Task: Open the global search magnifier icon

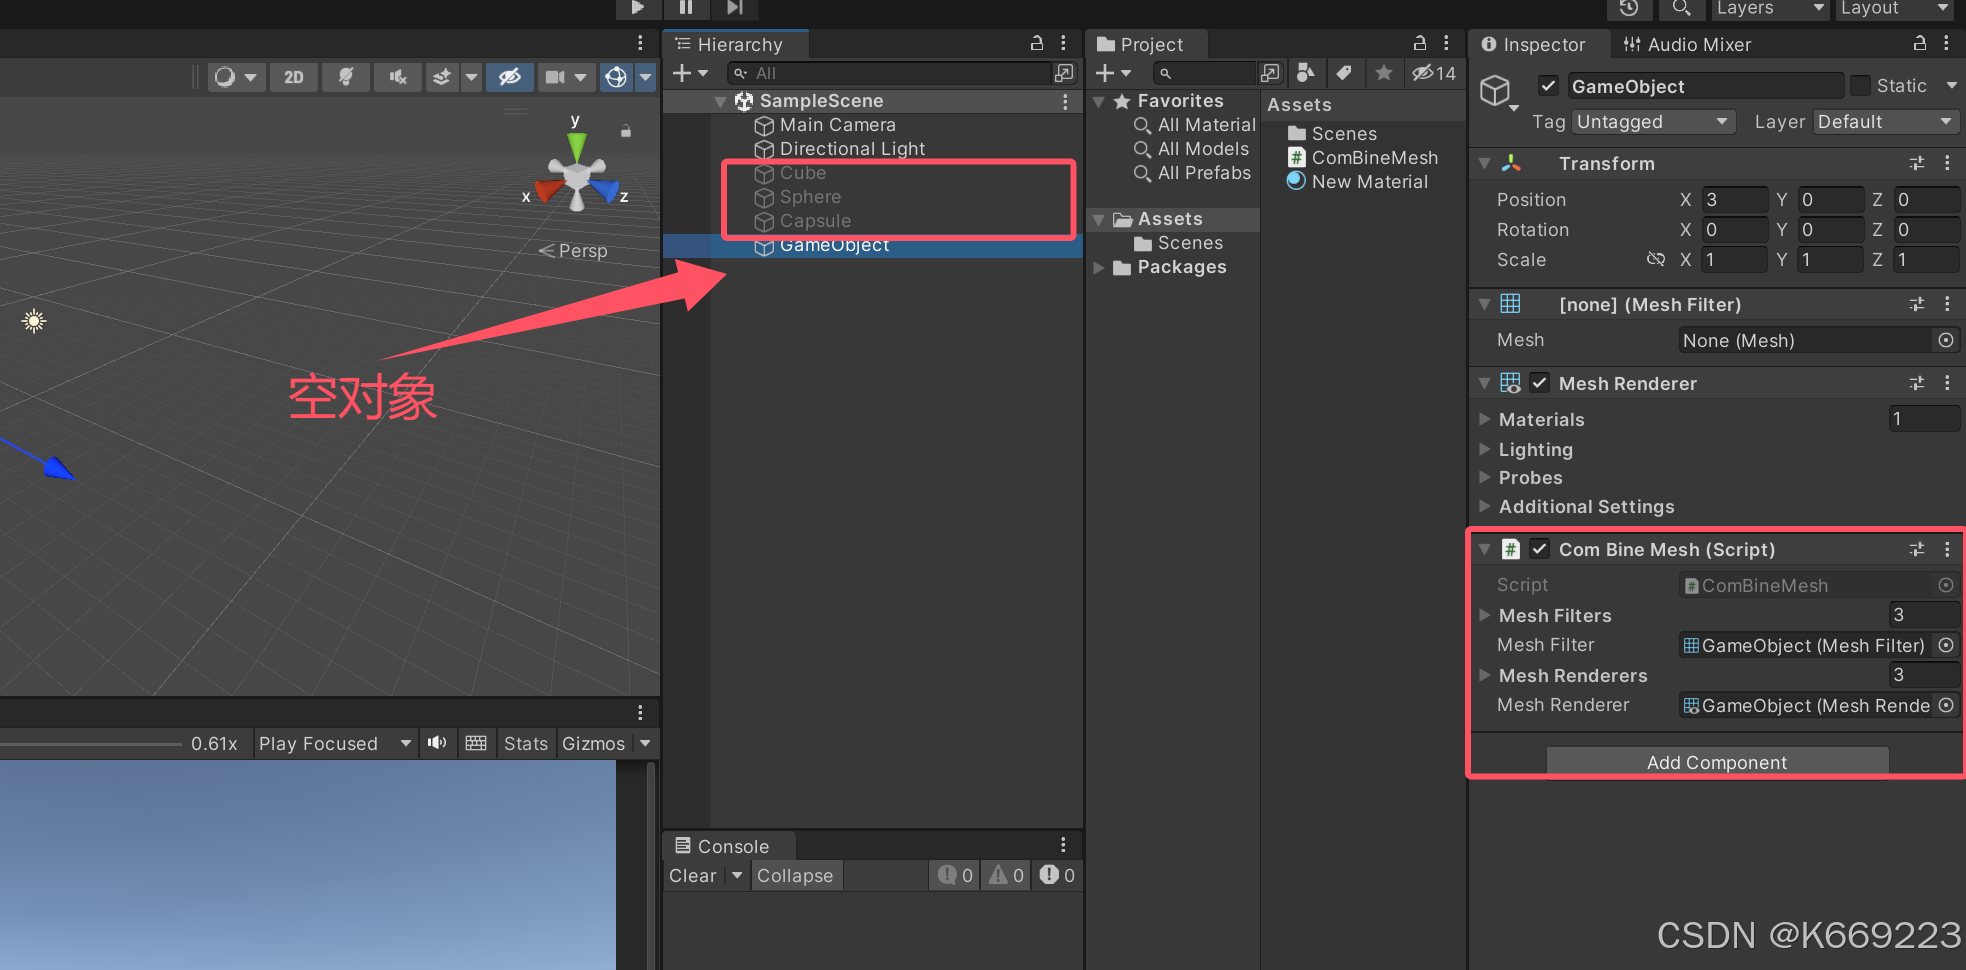Action: pyautogui.click(x=1682, y=8)
